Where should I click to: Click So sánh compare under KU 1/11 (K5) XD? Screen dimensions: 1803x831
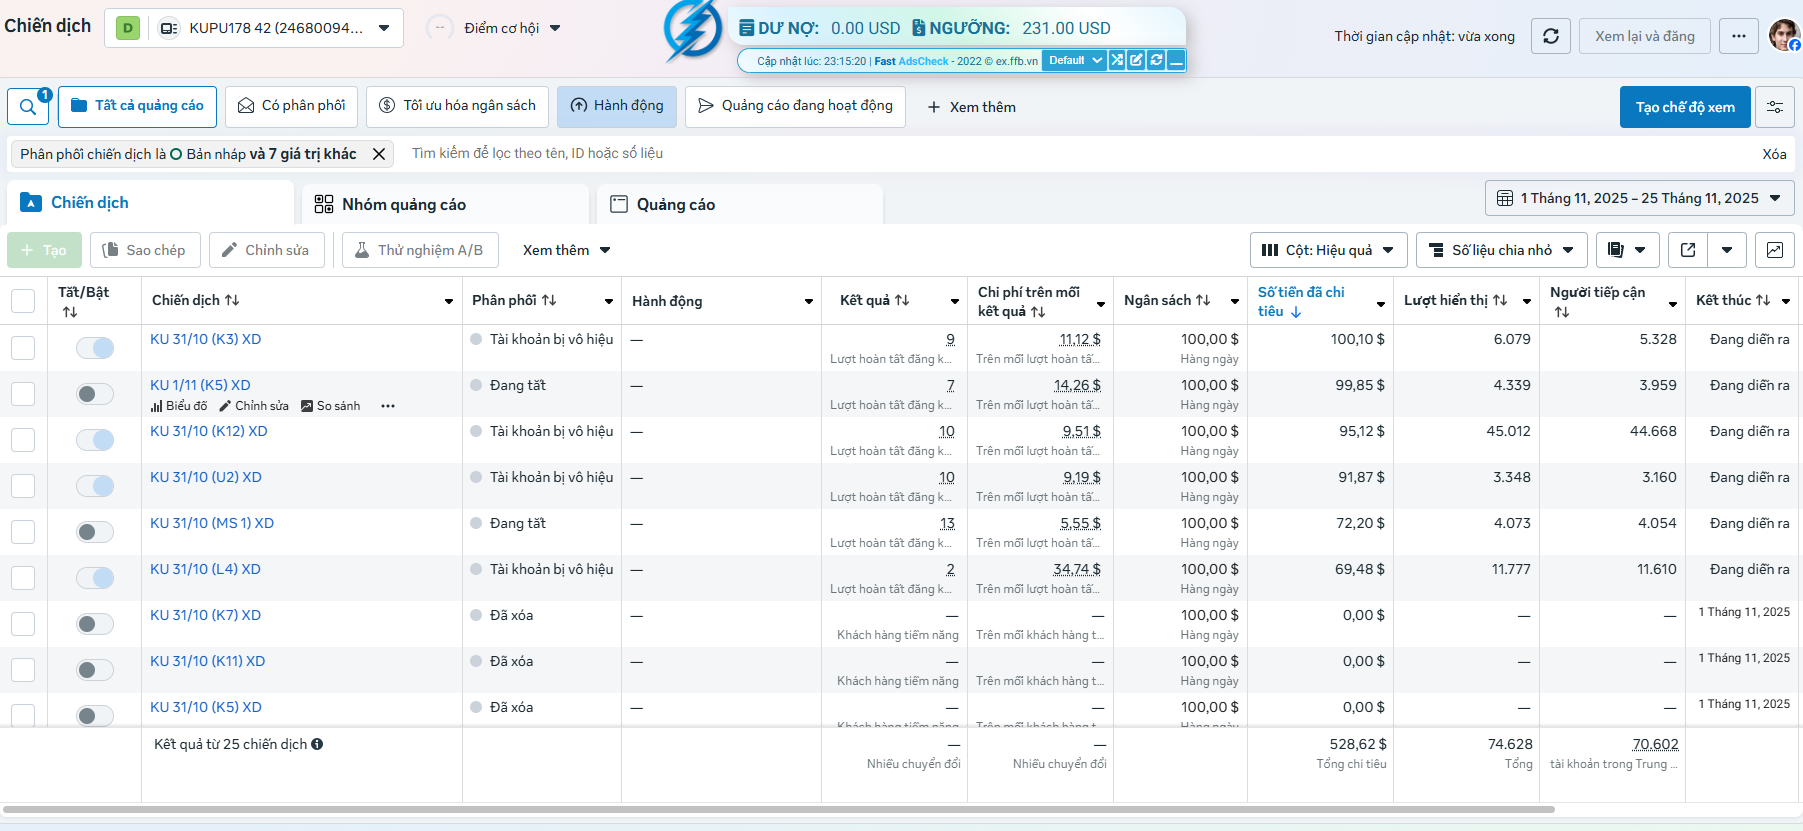[x=331, y=406]
